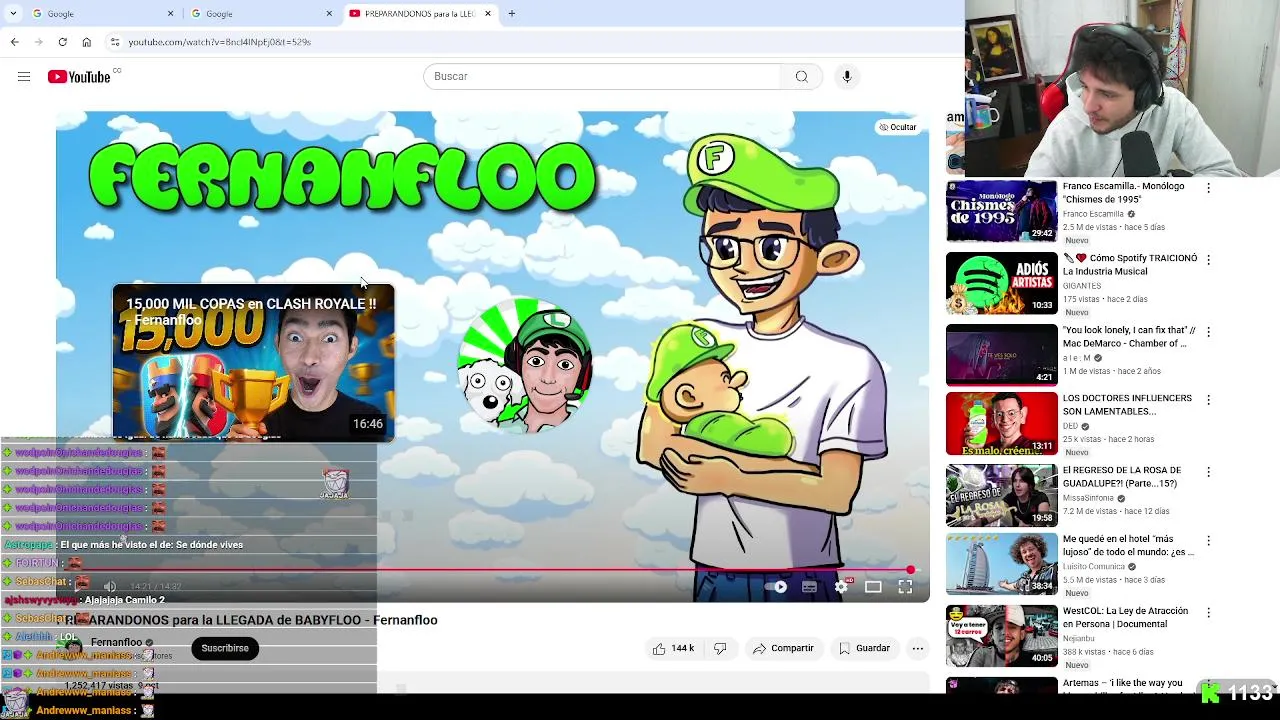Toggle autoplay switch in player
The image size is (1280, 720).
[778, 587]
